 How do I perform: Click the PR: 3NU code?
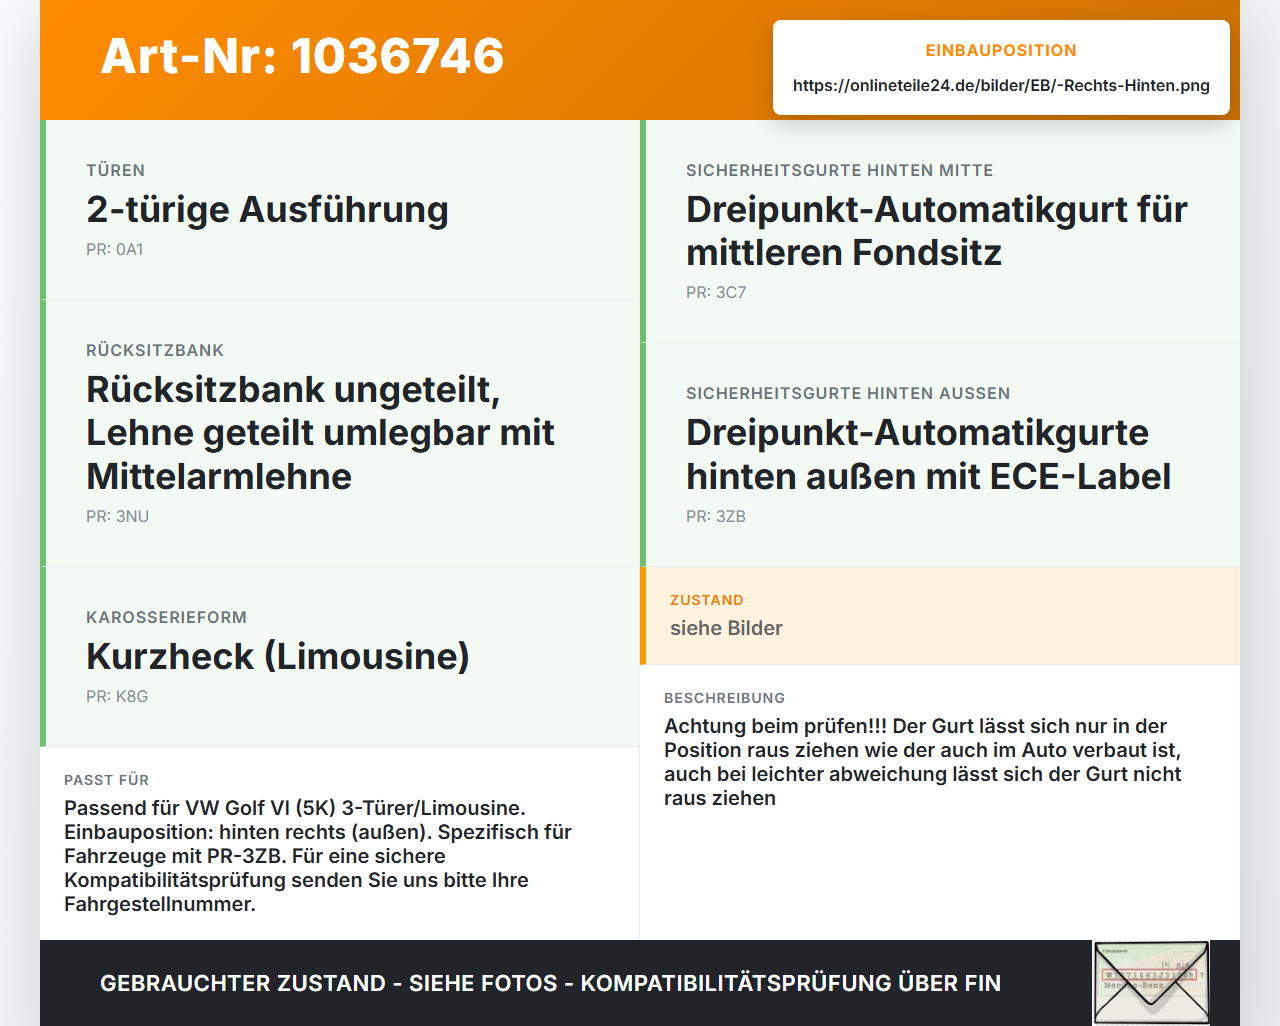pos(118,517)
